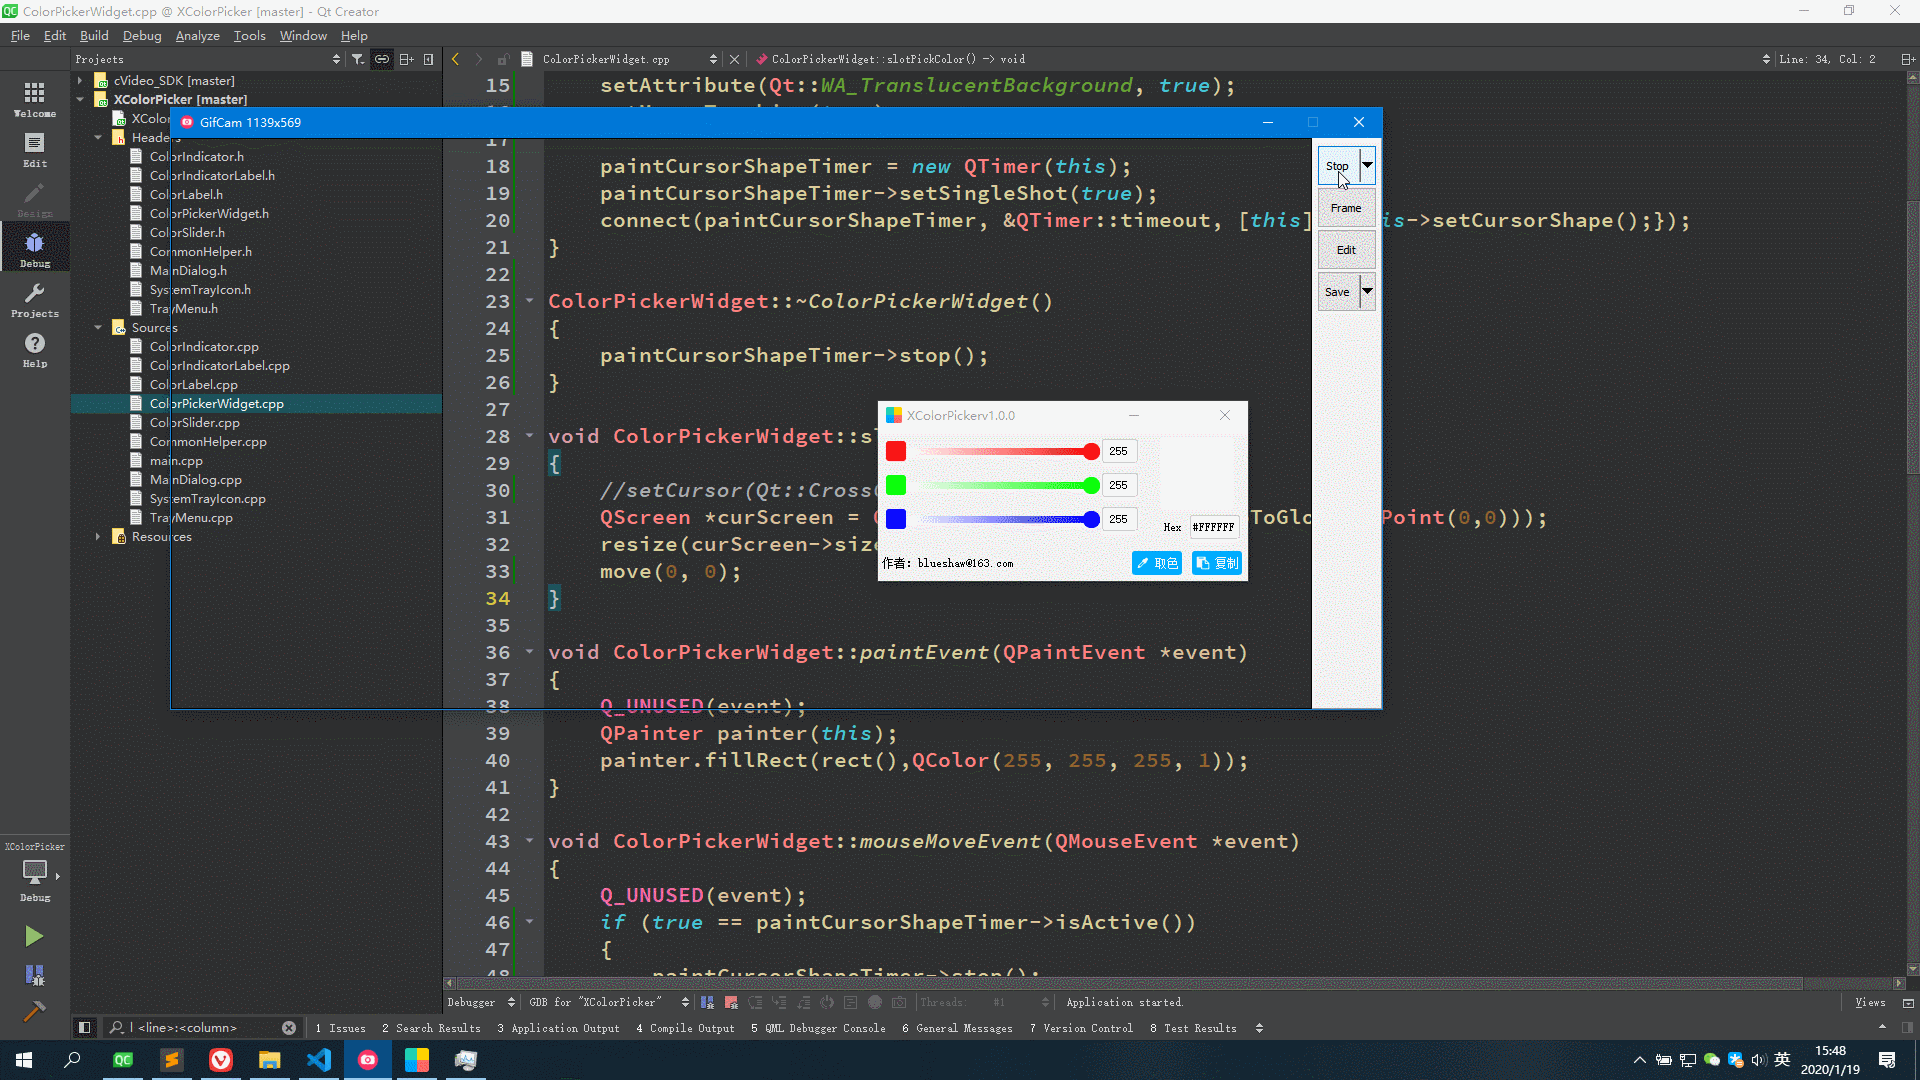Image resolution: width=1920 pixels, height=1080 pixels.
Task: Open the Save button dropdown arrow
Action: pyautogui.click(x=1367, y=292)
